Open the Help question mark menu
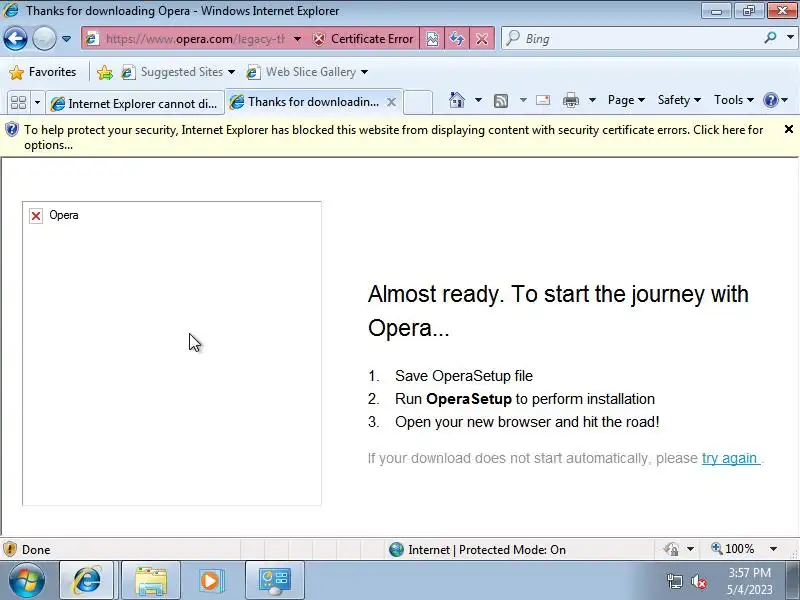800x600 pixels. (776, 100)
